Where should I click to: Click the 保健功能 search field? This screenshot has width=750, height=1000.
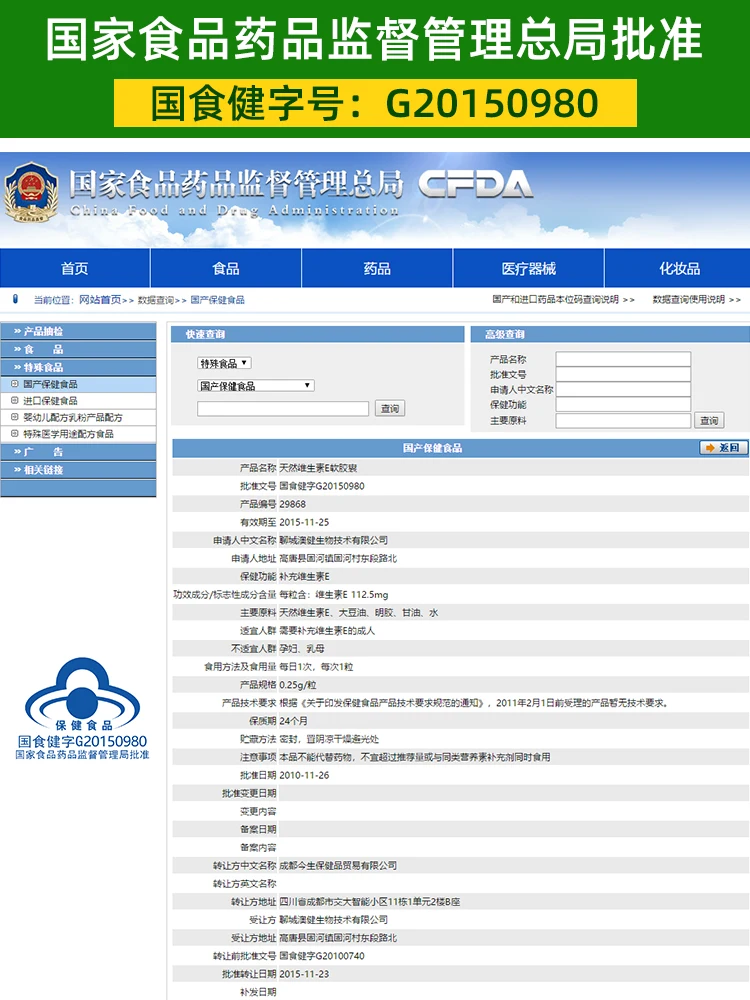[x=623, y=405]
